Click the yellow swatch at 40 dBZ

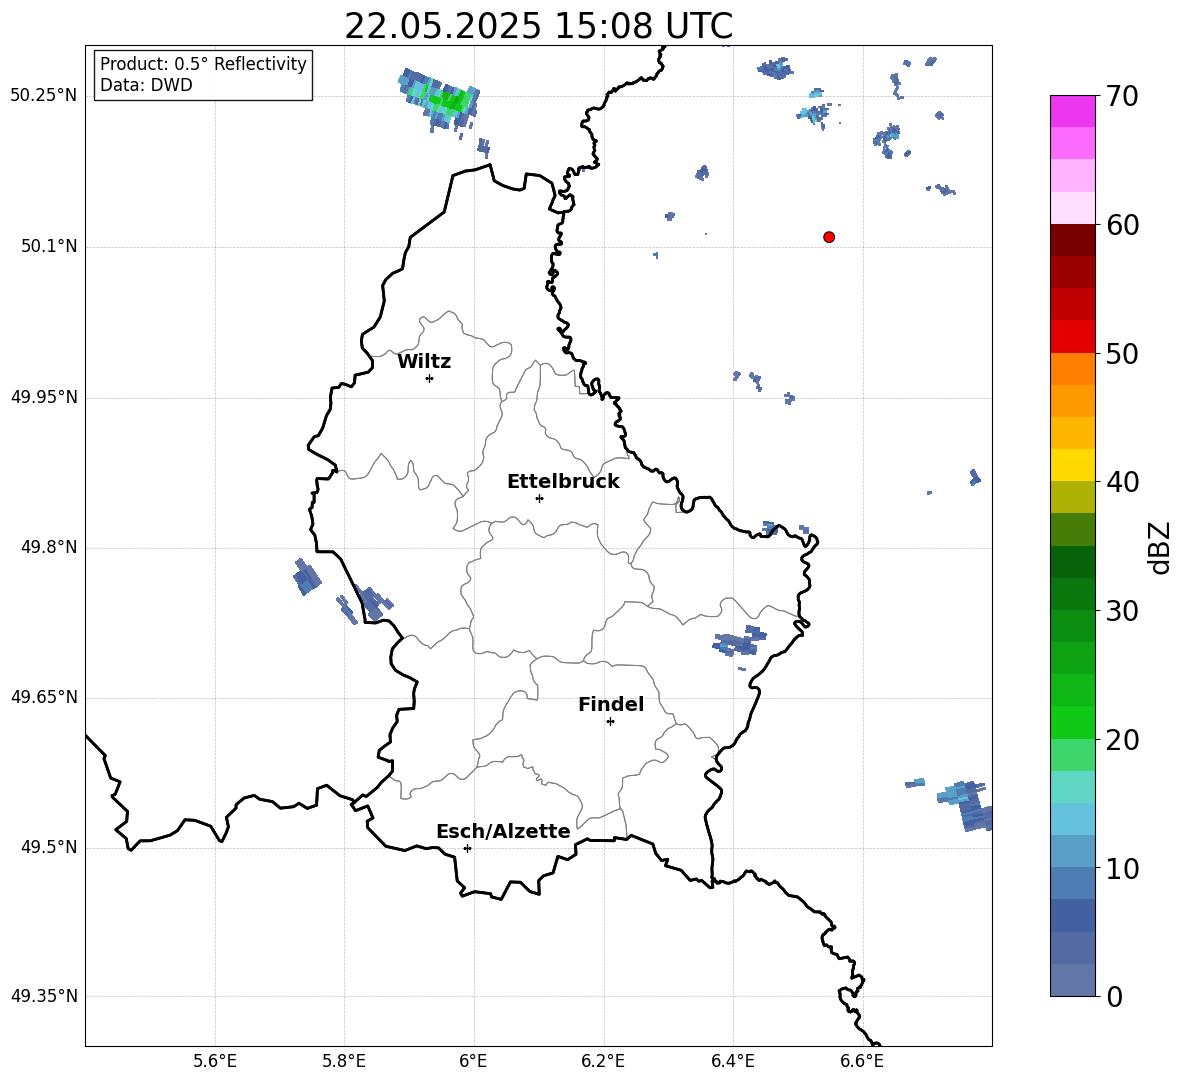[x=1072, y=465]
